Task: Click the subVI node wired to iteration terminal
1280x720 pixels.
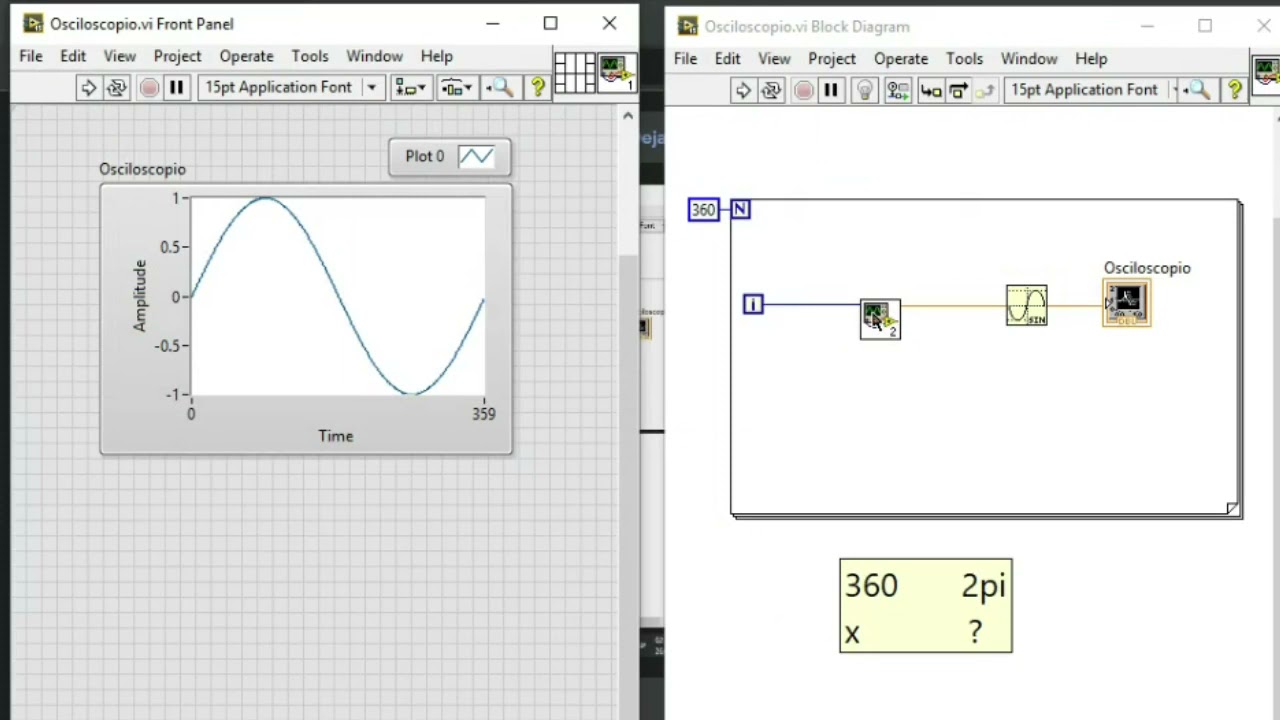Action: point(880,319)
